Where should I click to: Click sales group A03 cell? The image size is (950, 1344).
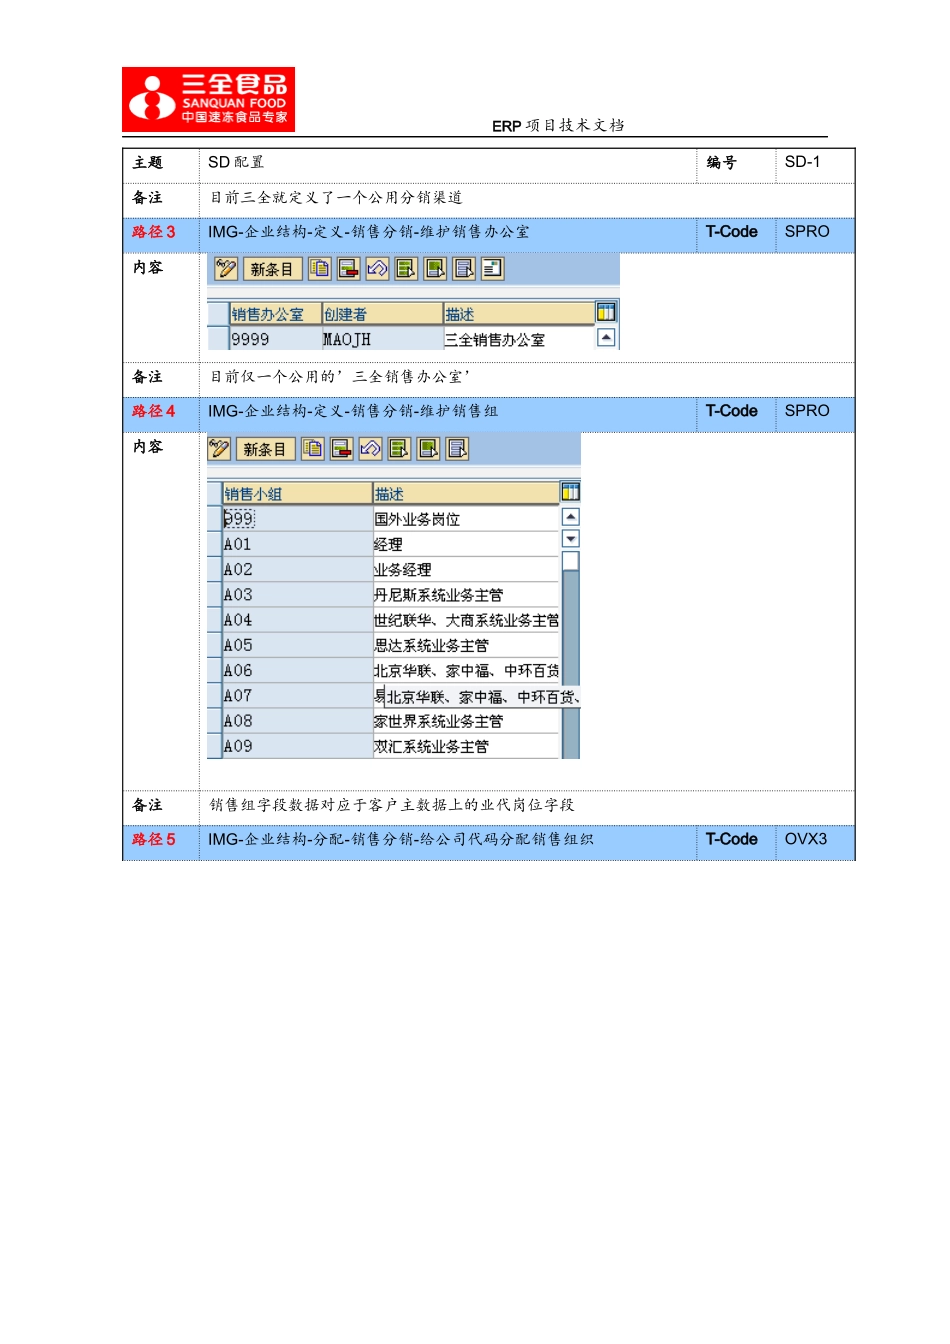297,594
